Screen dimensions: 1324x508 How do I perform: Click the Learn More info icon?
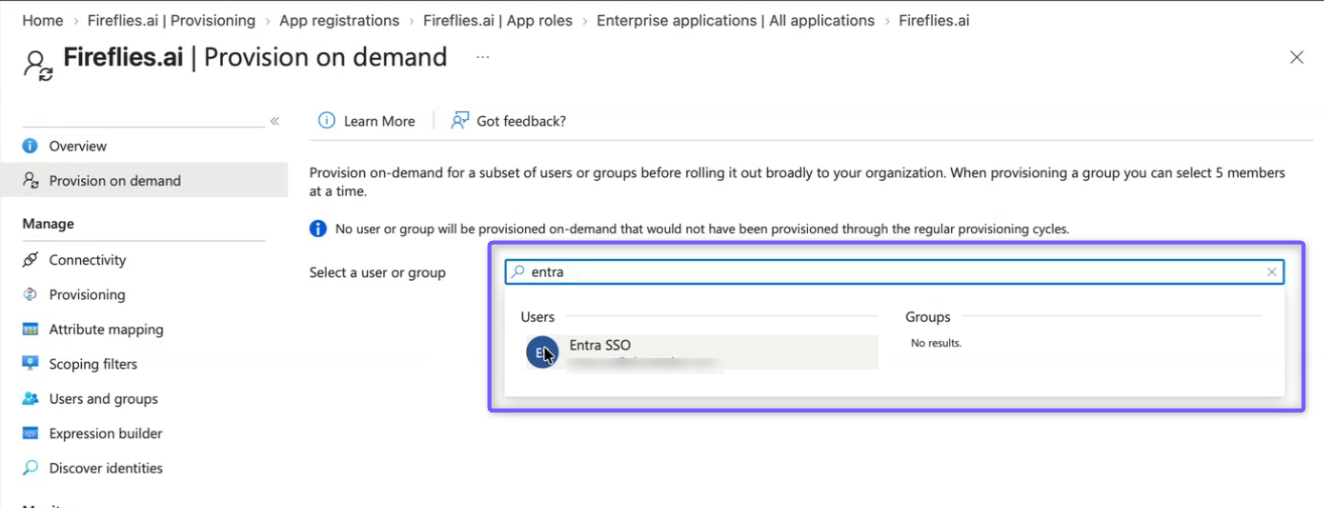(x=326, y=121)
